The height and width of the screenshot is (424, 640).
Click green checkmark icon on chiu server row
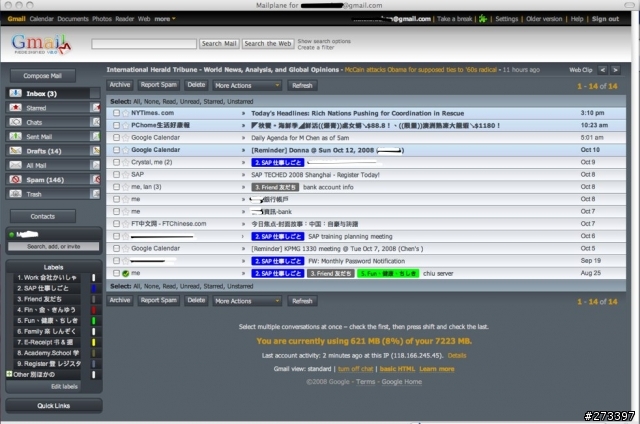tap(126, 273)
